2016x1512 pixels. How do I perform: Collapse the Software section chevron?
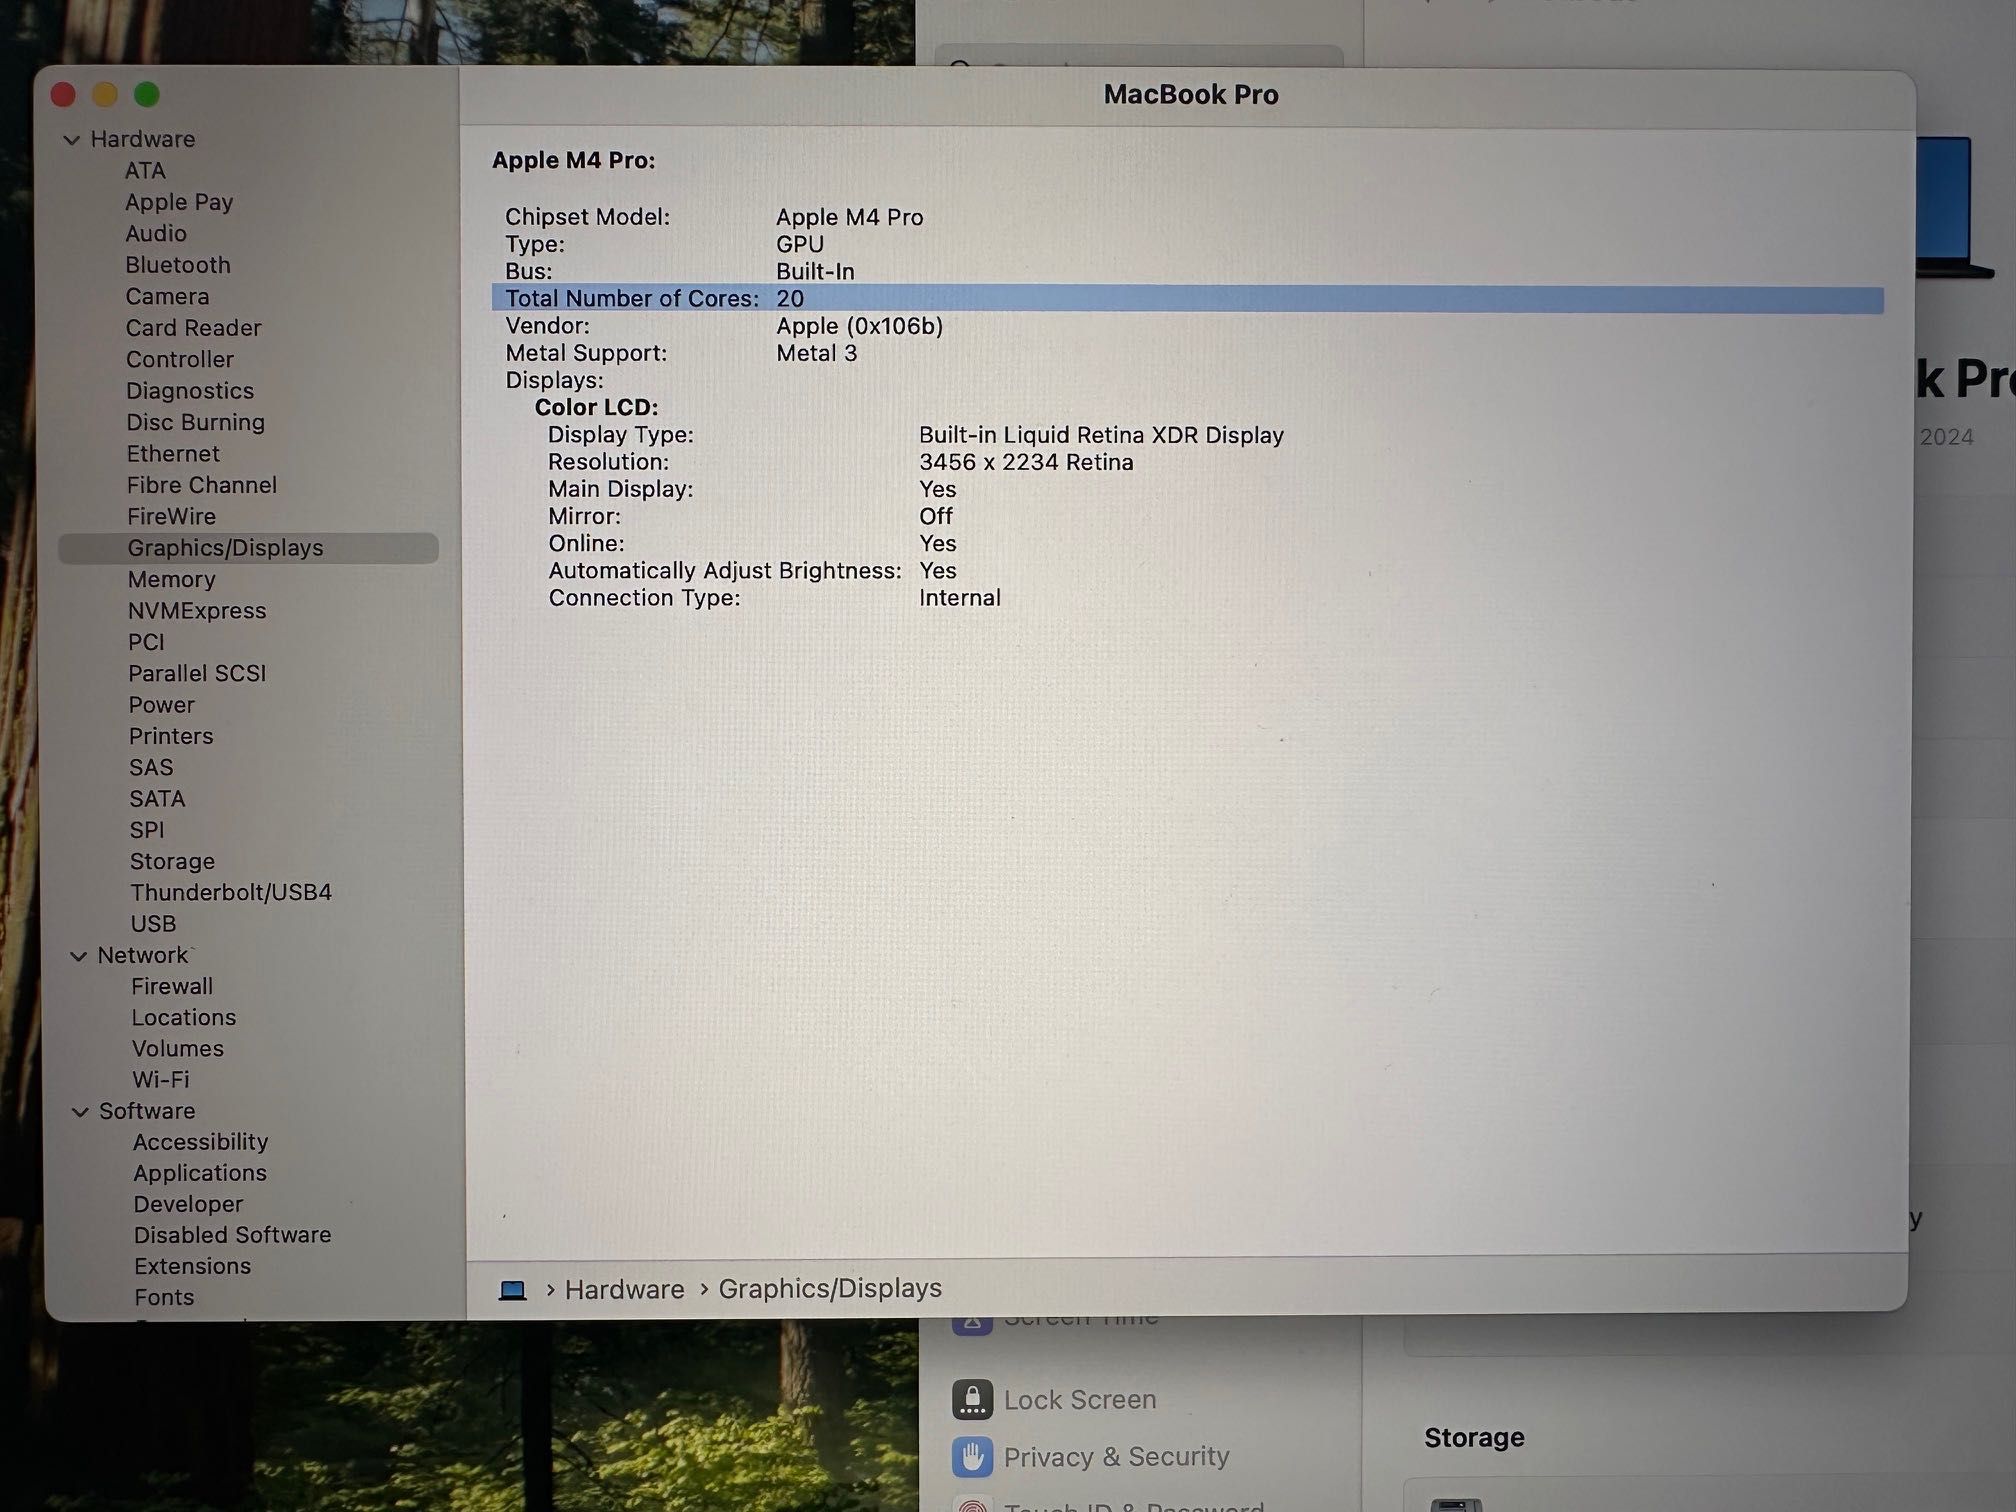point(80,1111)
